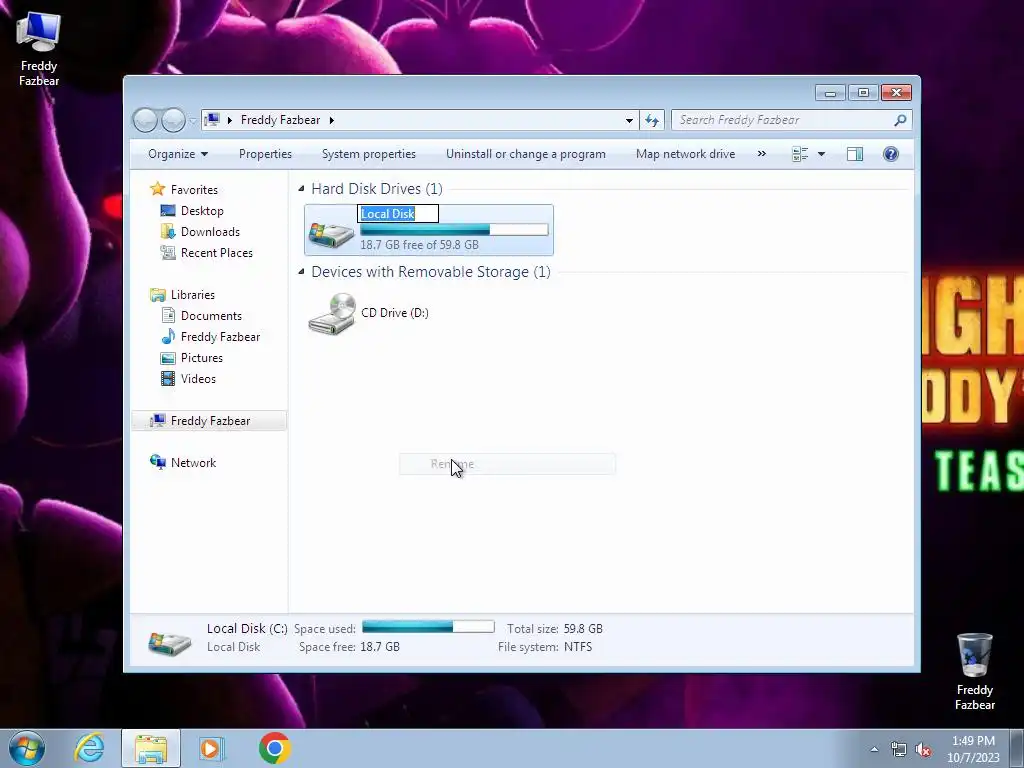Click the Recent Places icon
This screenshot has width=1024, height=768.
click(168, 253)
